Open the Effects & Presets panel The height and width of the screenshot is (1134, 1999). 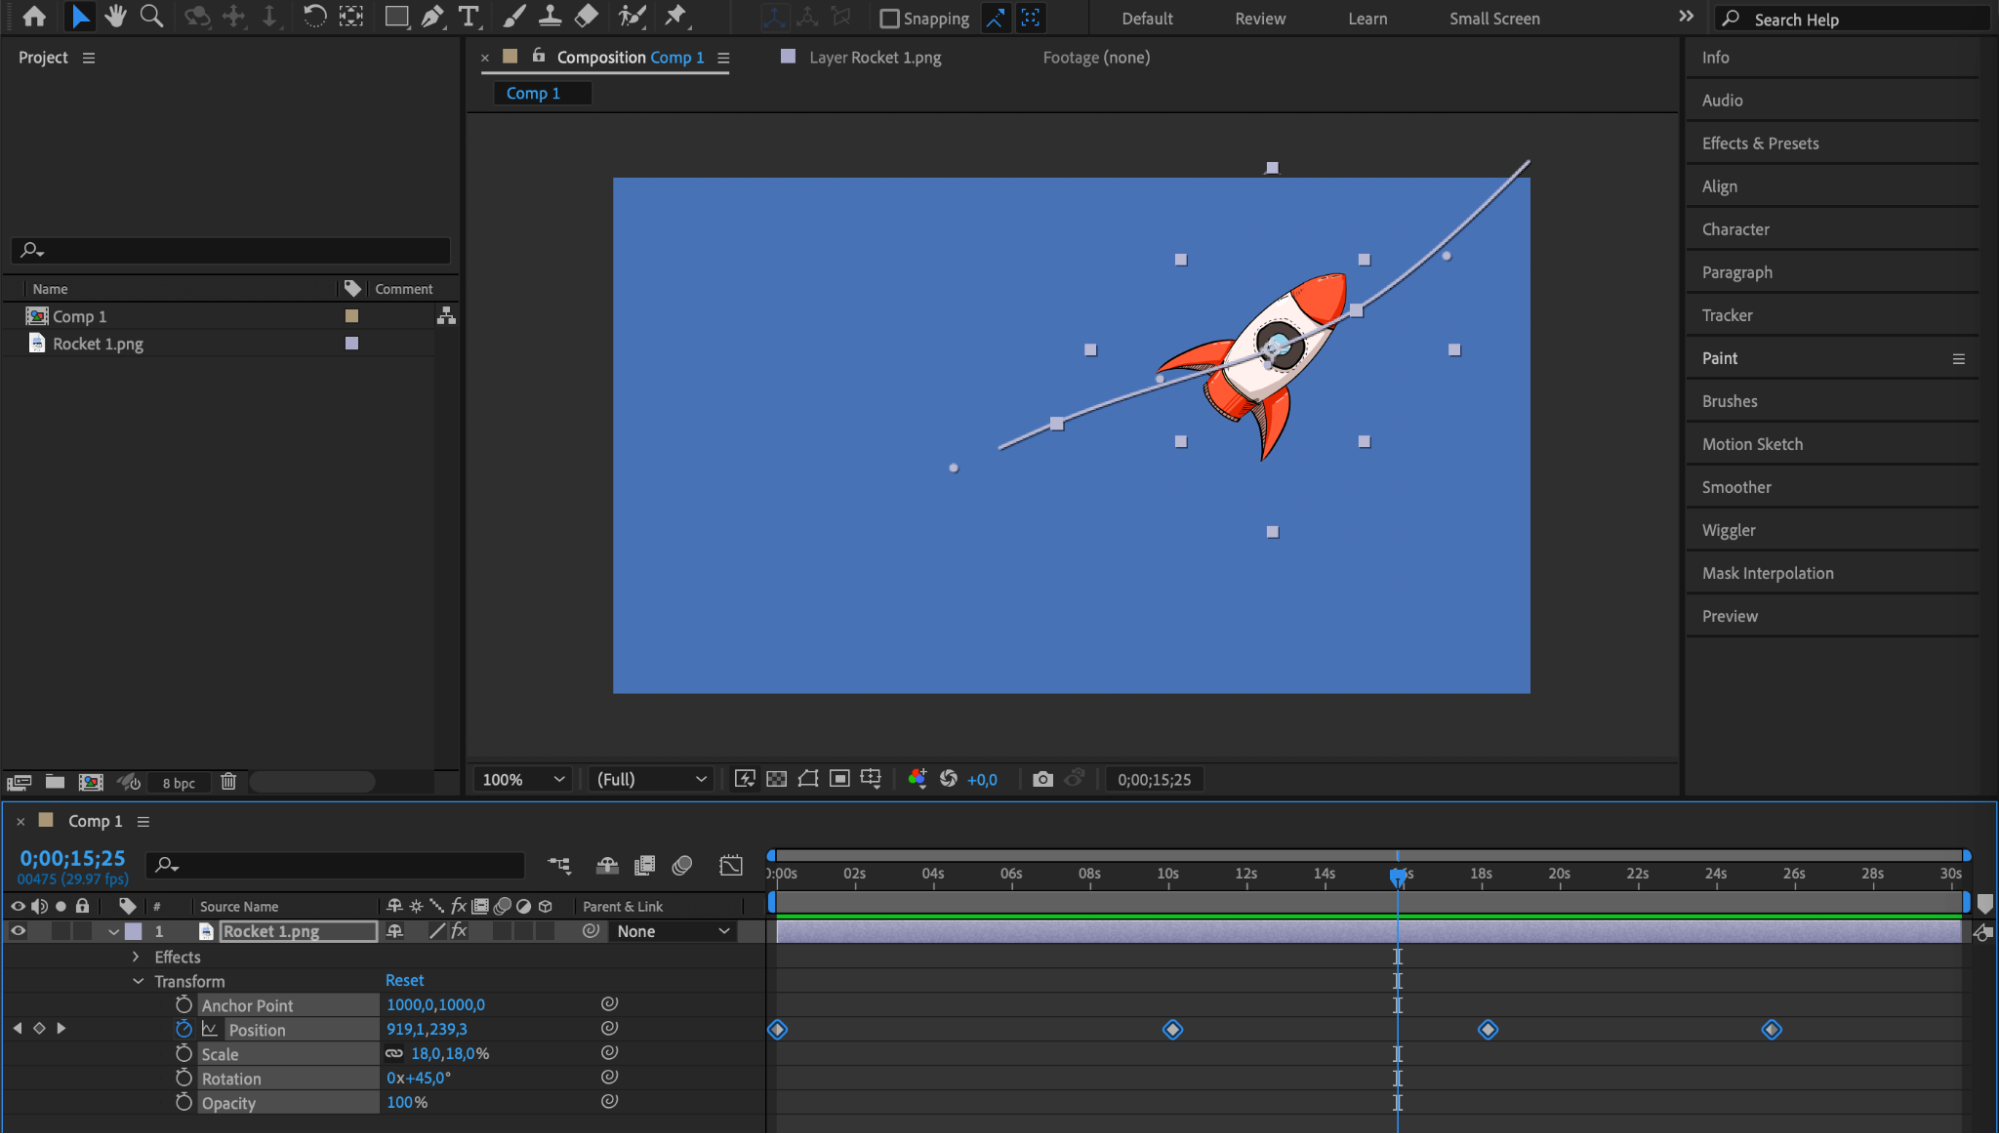(1759, 143)
